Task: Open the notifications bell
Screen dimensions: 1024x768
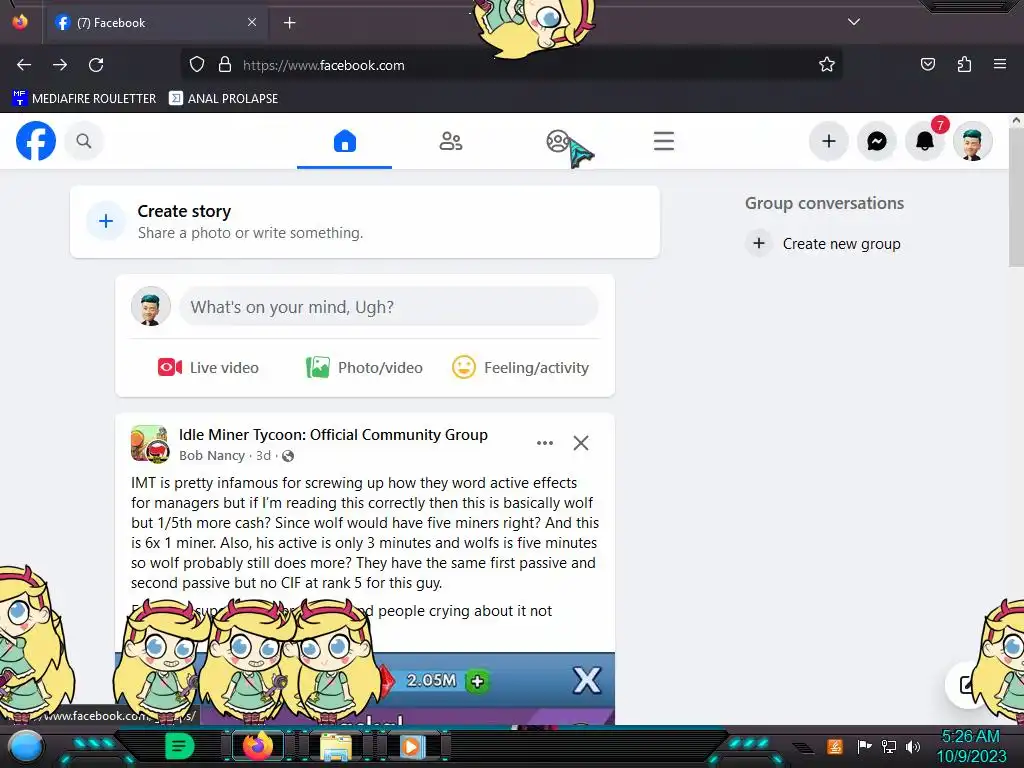Action: (x=925, y=141)
